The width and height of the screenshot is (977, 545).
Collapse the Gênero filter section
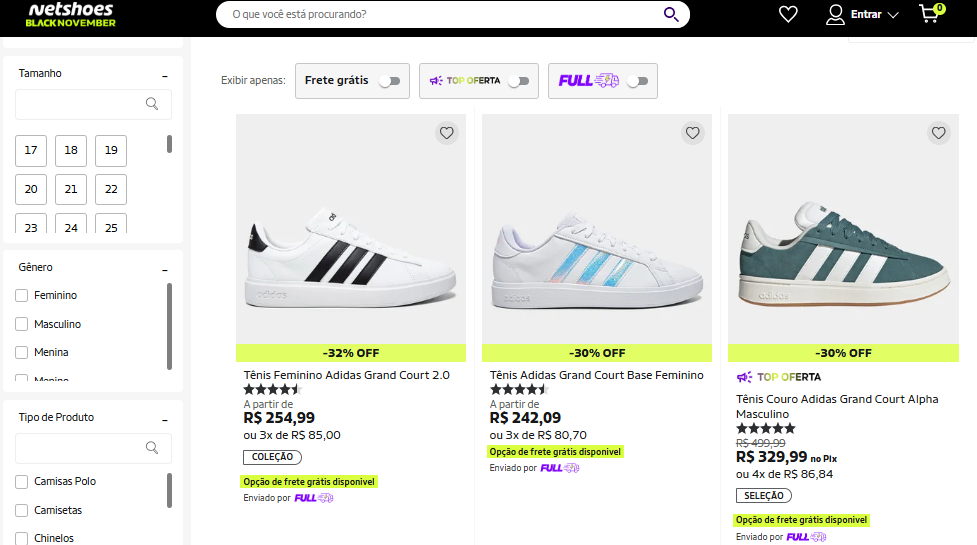click(x=164, y=269)
